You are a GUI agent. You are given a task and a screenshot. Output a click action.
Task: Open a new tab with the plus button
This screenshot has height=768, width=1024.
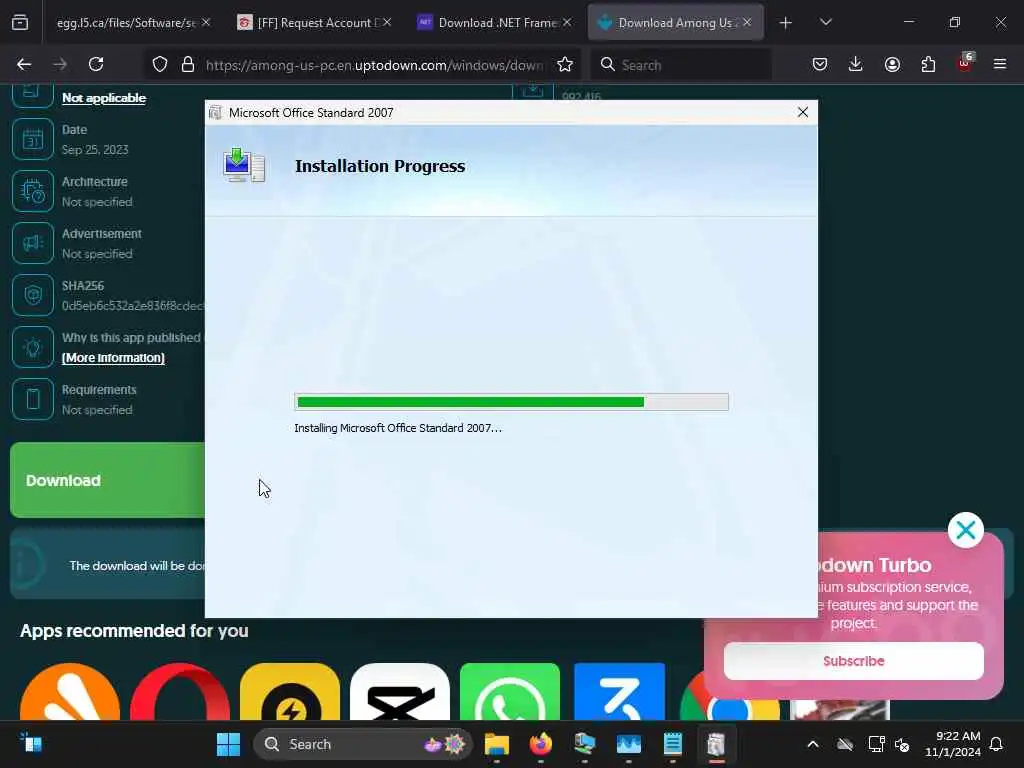click(786, 23)
